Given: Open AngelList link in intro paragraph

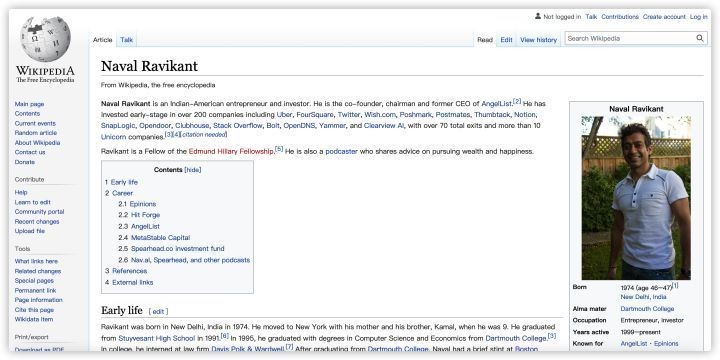Looking at the screenshot, I should click(x=496, y=104).
